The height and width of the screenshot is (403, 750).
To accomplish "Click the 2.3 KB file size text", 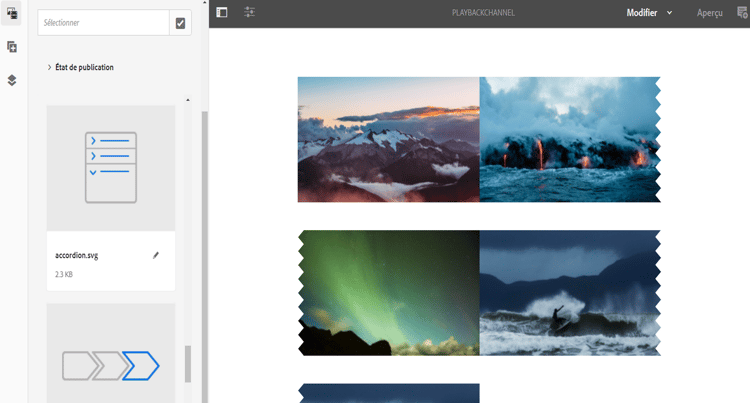I will (64, 274).
